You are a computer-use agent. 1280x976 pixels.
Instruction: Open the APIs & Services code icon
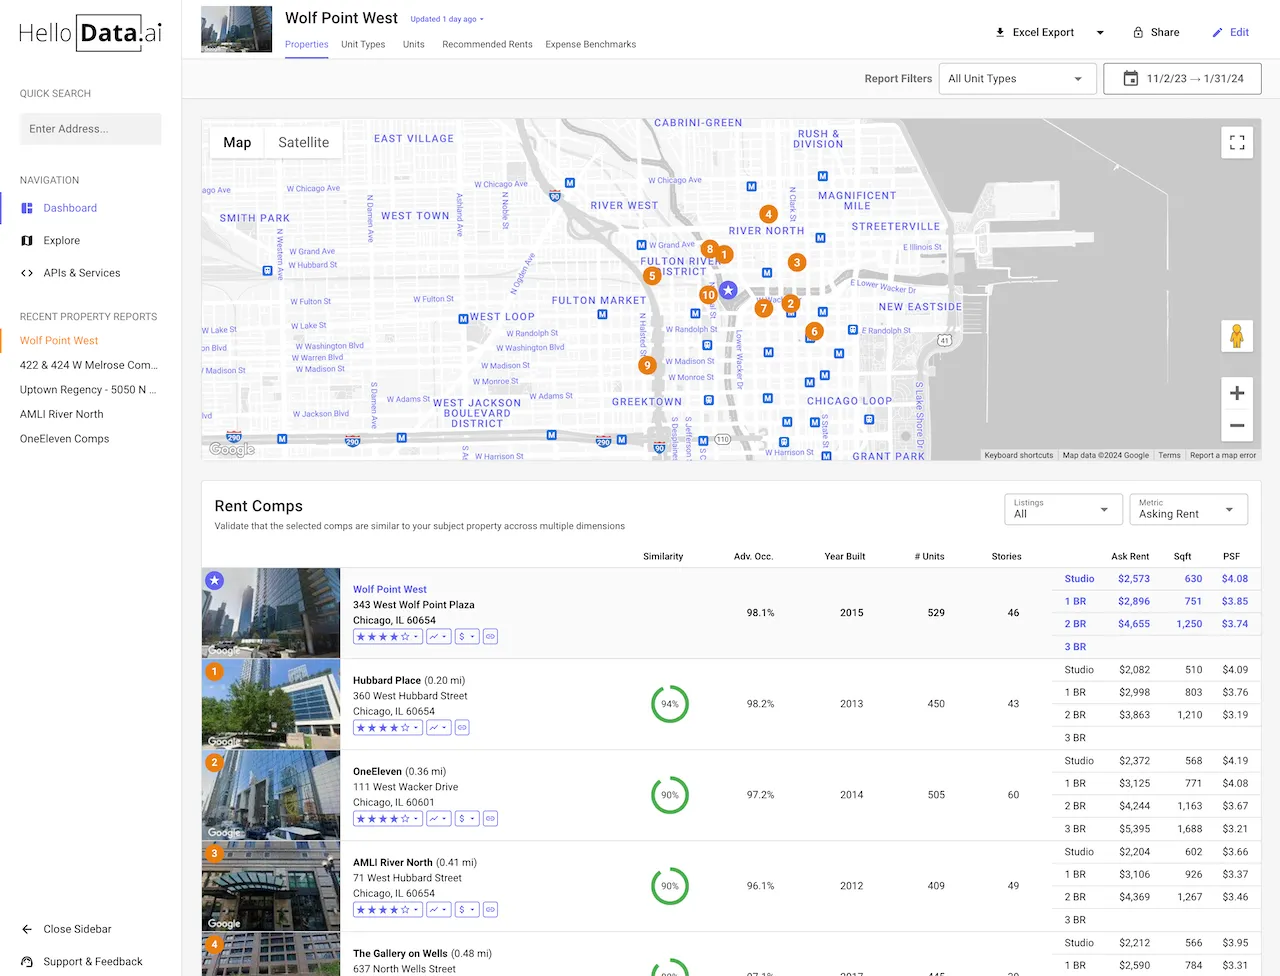27,273
